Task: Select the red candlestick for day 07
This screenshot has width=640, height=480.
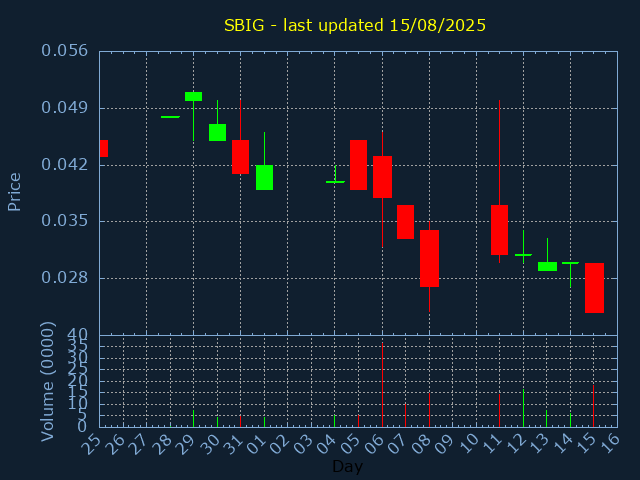Action: tap(405, 222)
